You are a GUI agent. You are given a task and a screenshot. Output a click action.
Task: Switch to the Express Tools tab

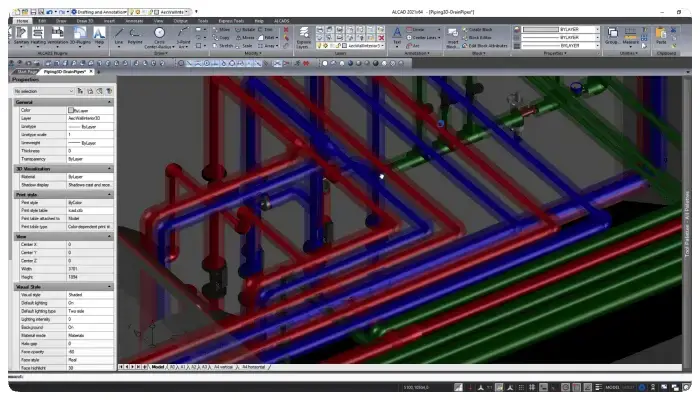[231, 21]
